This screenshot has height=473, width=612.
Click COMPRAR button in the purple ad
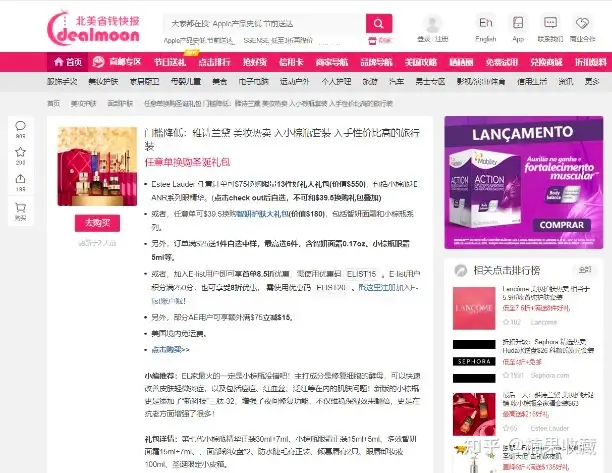[562, 225]
